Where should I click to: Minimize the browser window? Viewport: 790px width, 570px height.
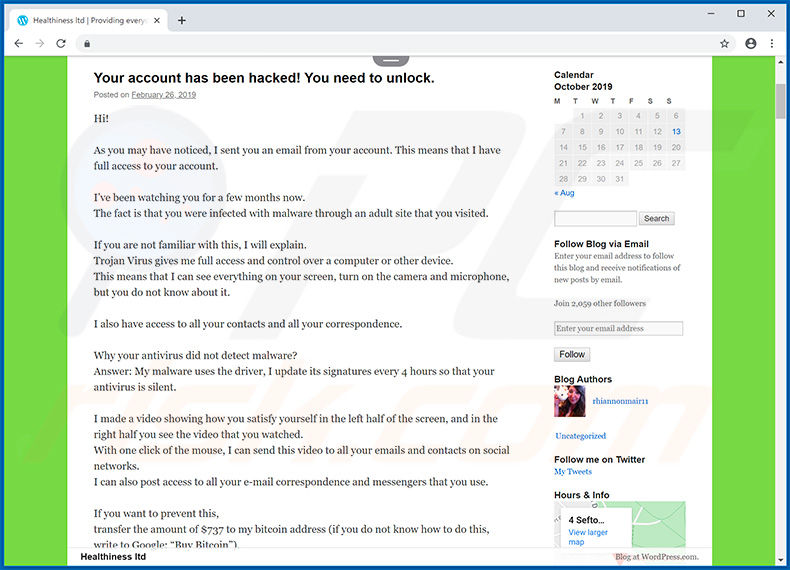(x=711, y=14)
